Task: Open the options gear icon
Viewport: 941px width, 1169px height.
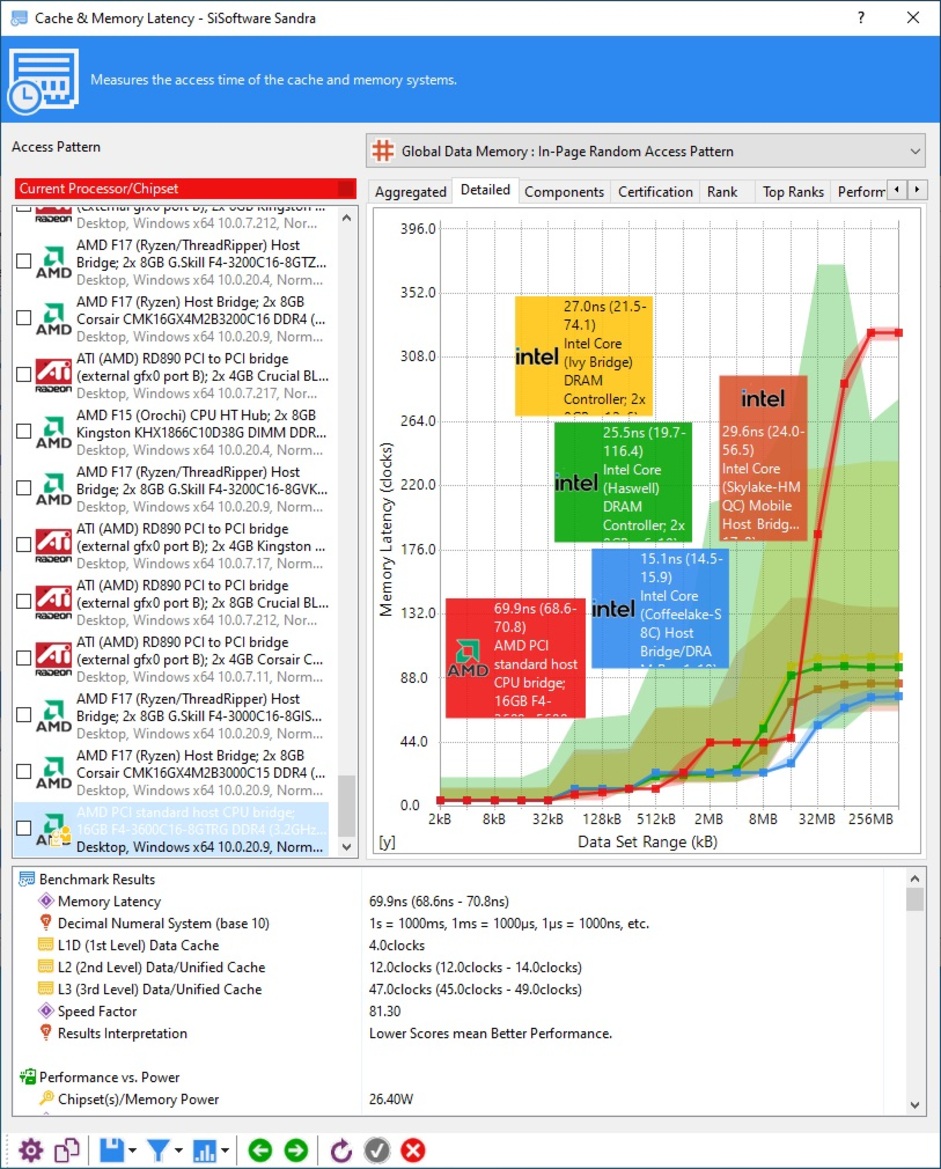Action: pos(31,1150)
